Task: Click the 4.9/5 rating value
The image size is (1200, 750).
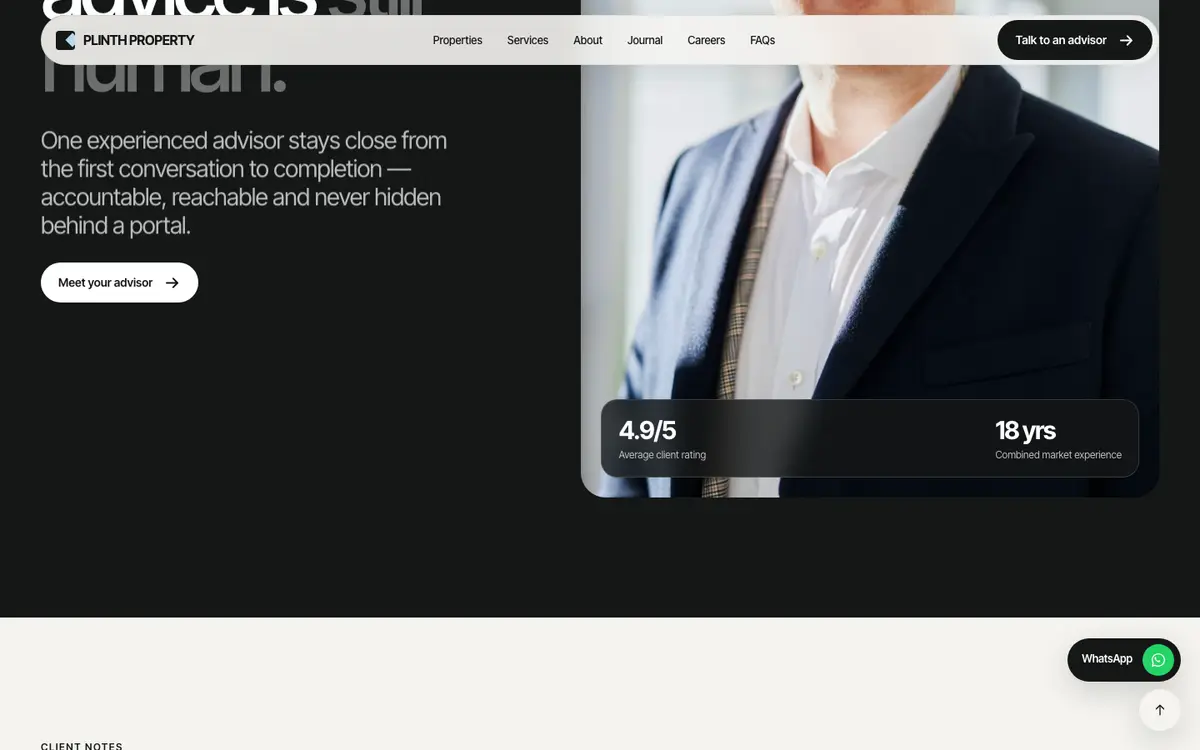Action: pyautogui.click(x=647, y=430)
